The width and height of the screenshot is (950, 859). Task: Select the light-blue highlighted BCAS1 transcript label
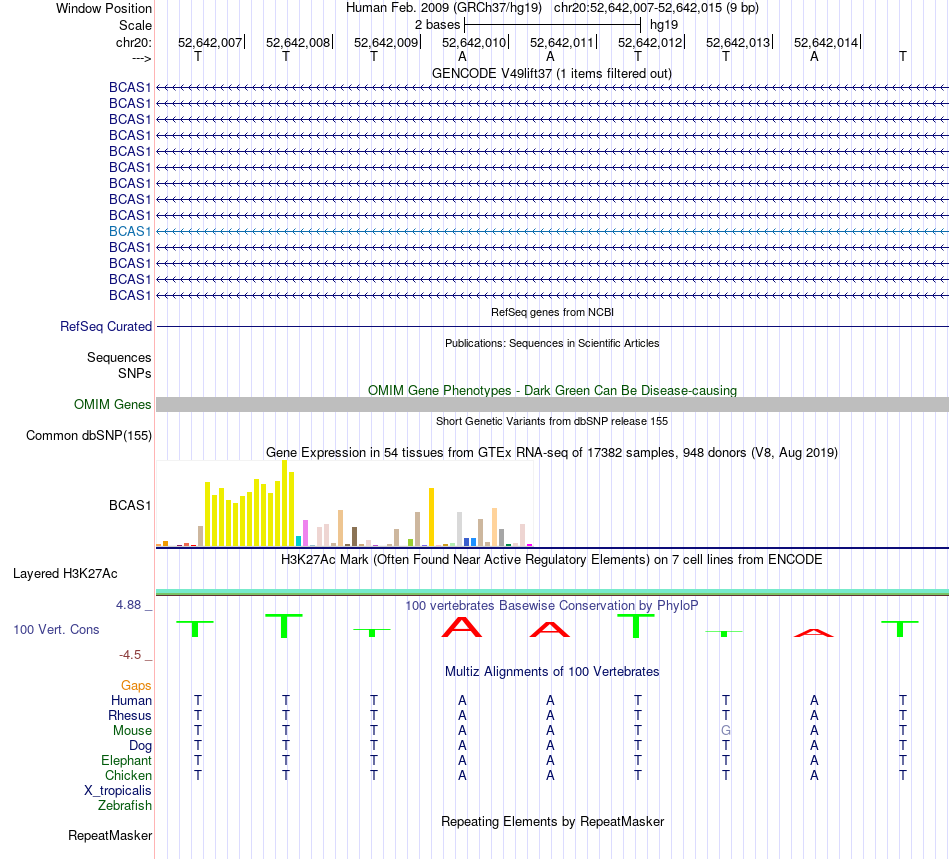point(130,231)
